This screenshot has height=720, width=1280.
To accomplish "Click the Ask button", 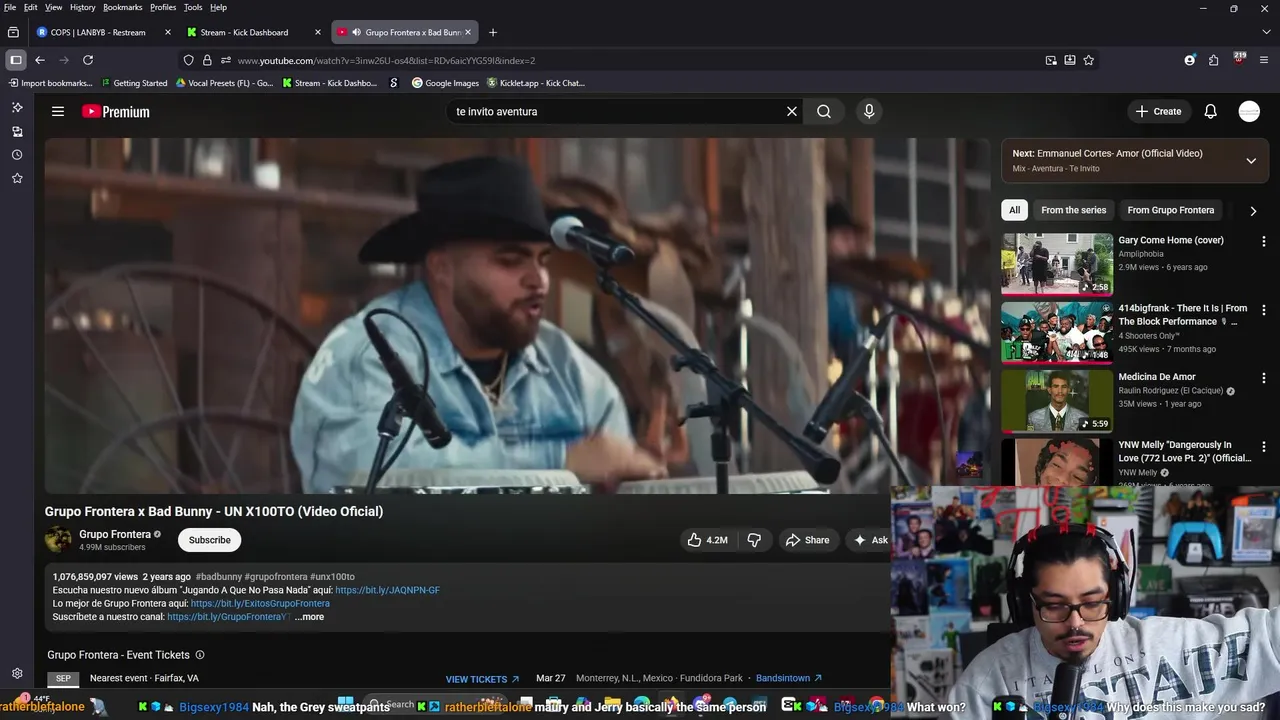I will point(869,540).
